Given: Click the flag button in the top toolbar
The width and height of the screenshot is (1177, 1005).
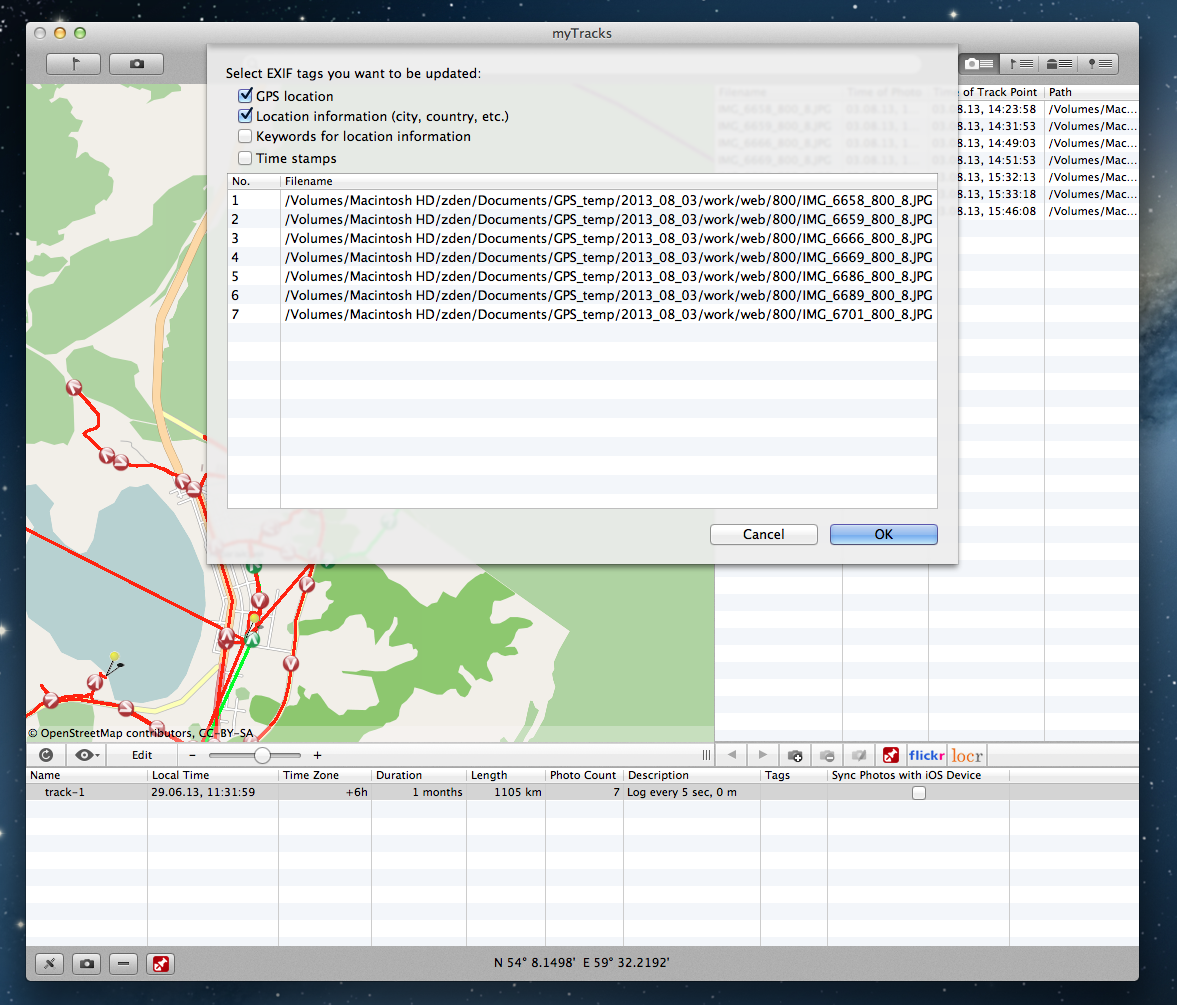Looking at the screenshot, I should click(x=74, y=64).
